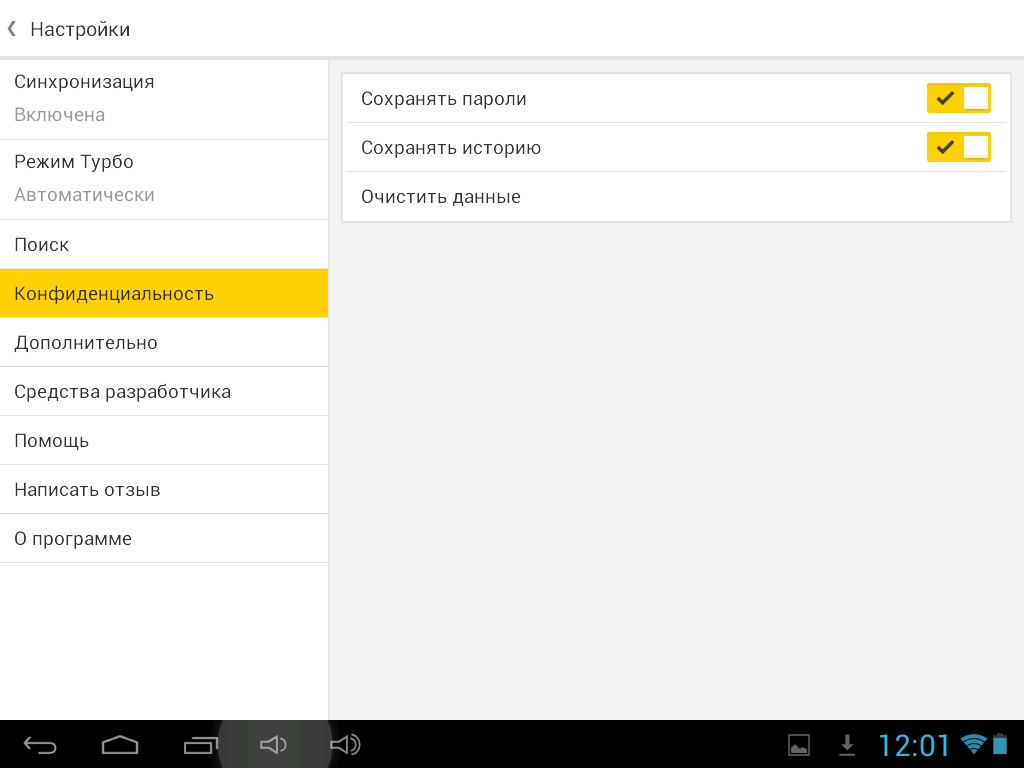This screenshot has width=1024, height=768.
Task: Open О программе section
Action: 164,538
